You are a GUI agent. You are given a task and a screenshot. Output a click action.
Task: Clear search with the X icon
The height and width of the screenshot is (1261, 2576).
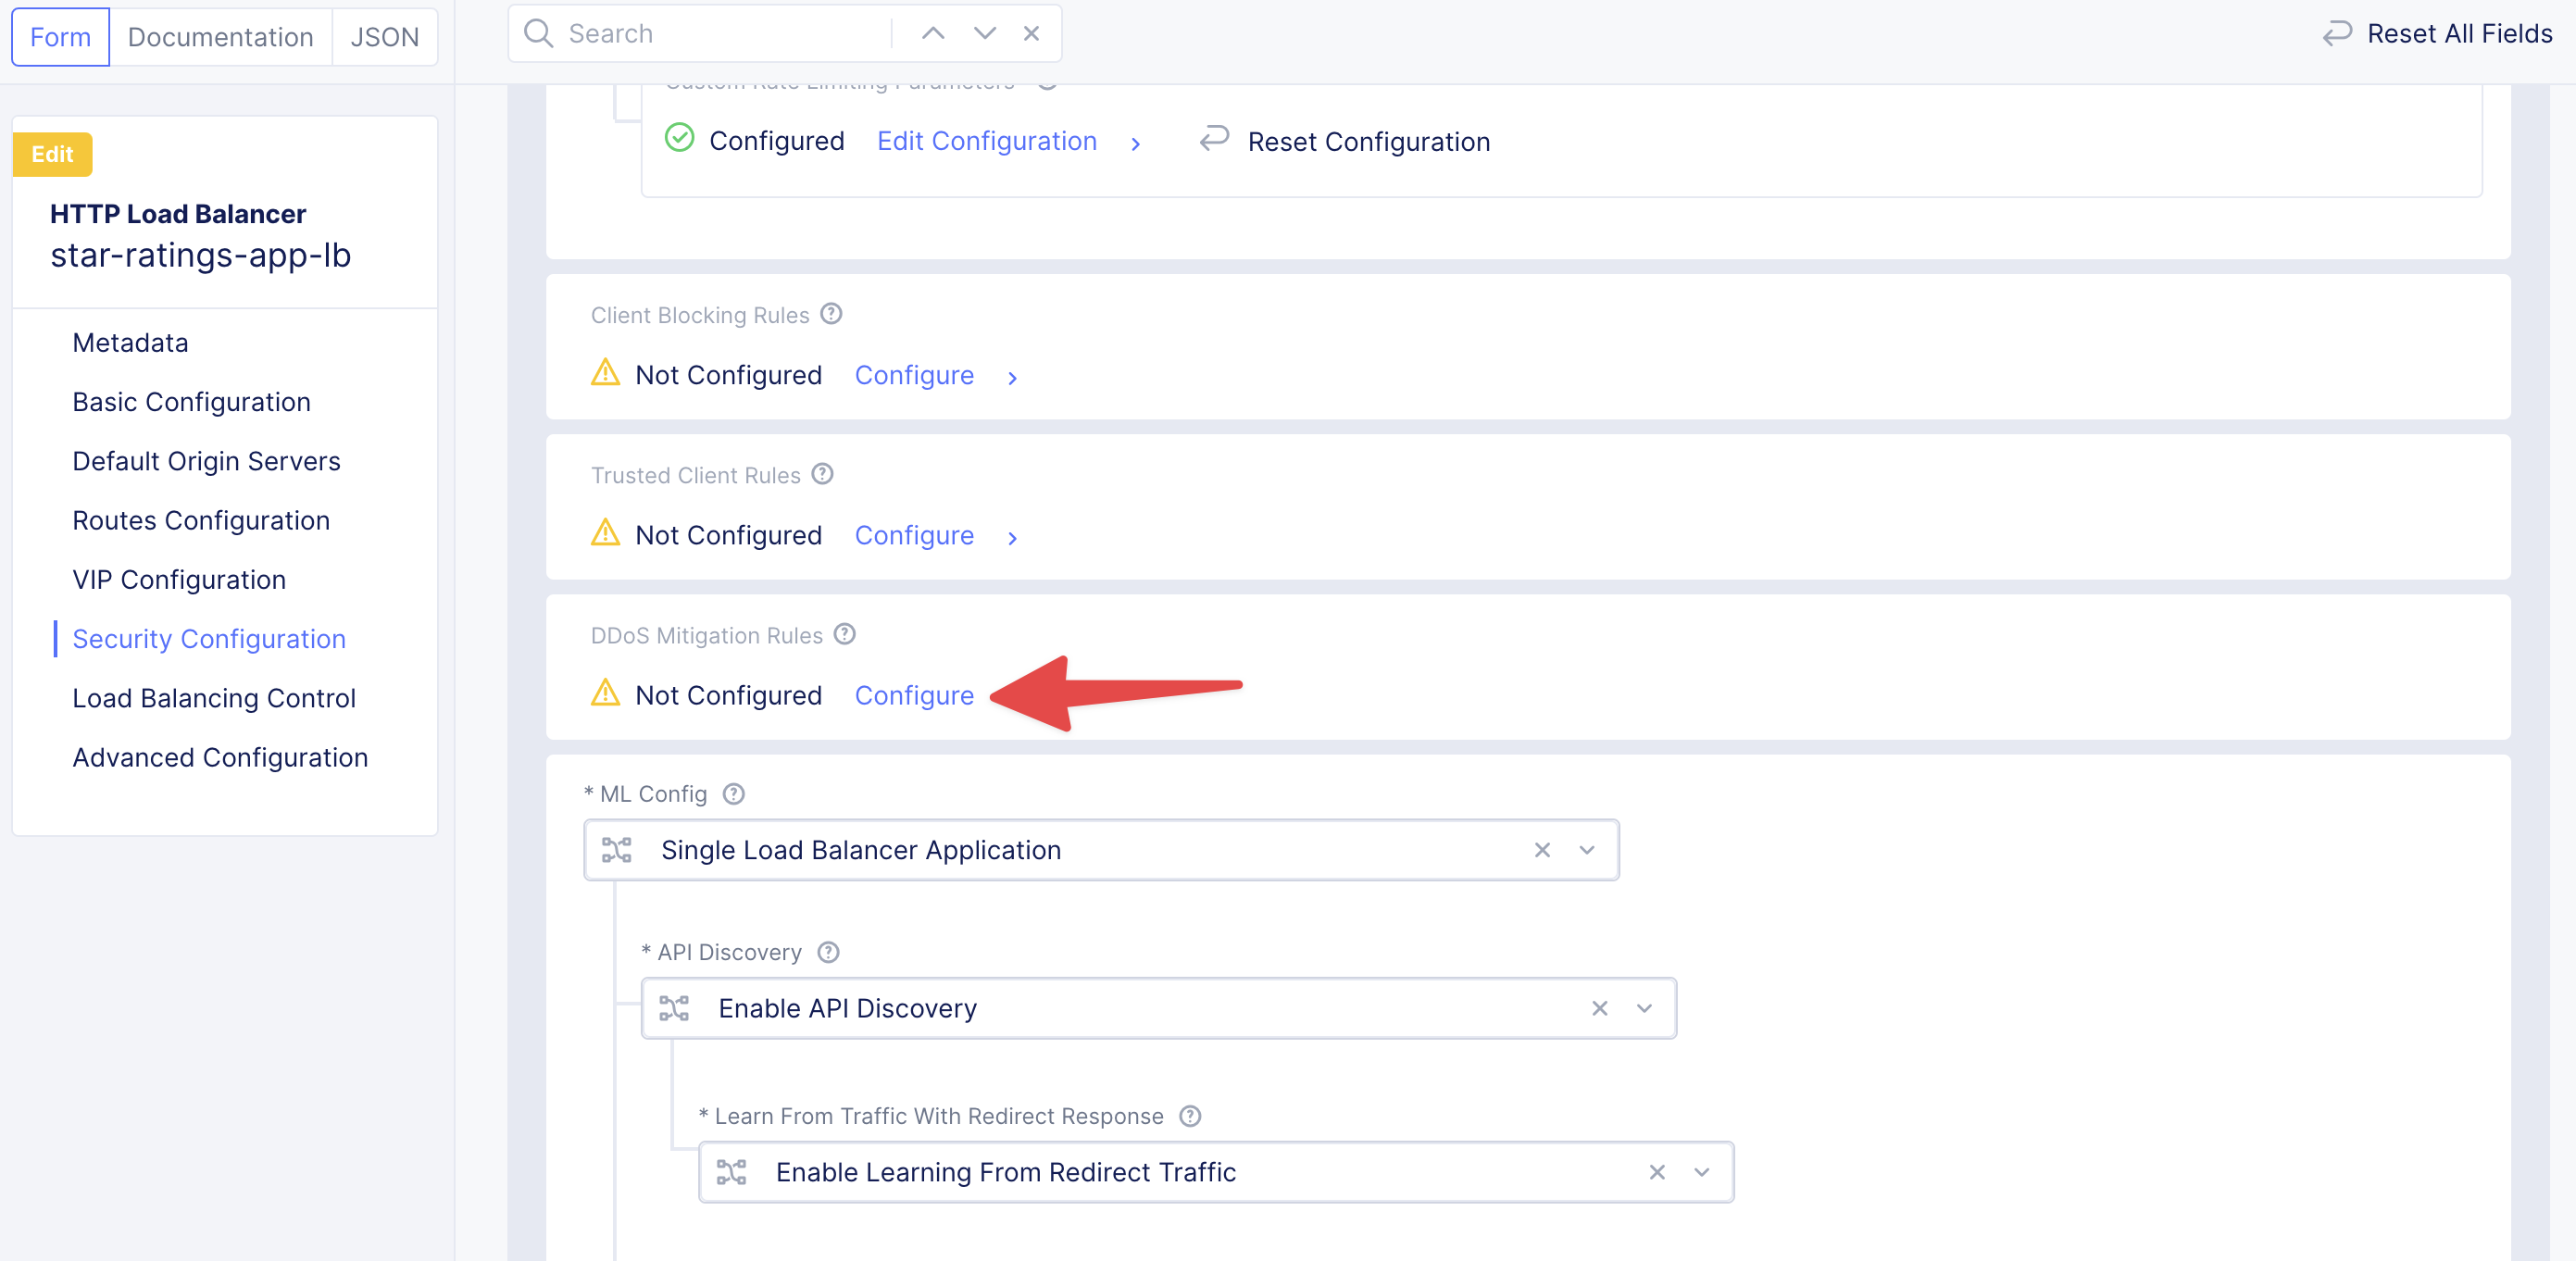pyautogui.click(x=1031, y=33)
